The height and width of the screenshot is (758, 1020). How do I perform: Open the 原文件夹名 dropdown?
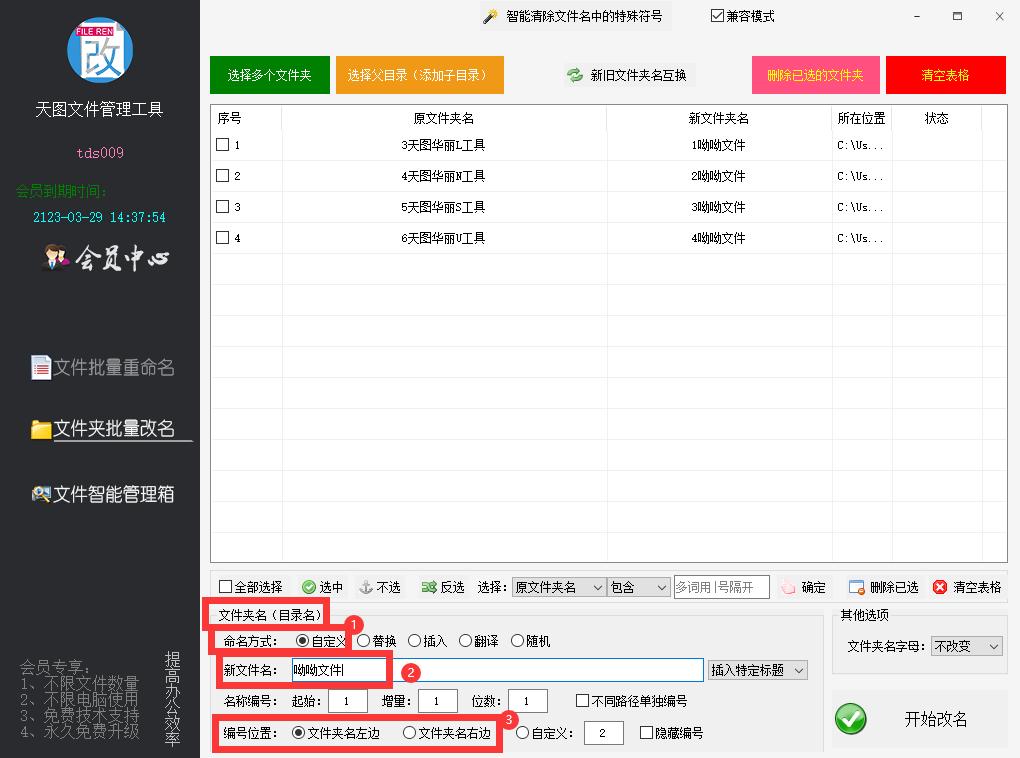(558, 587)
